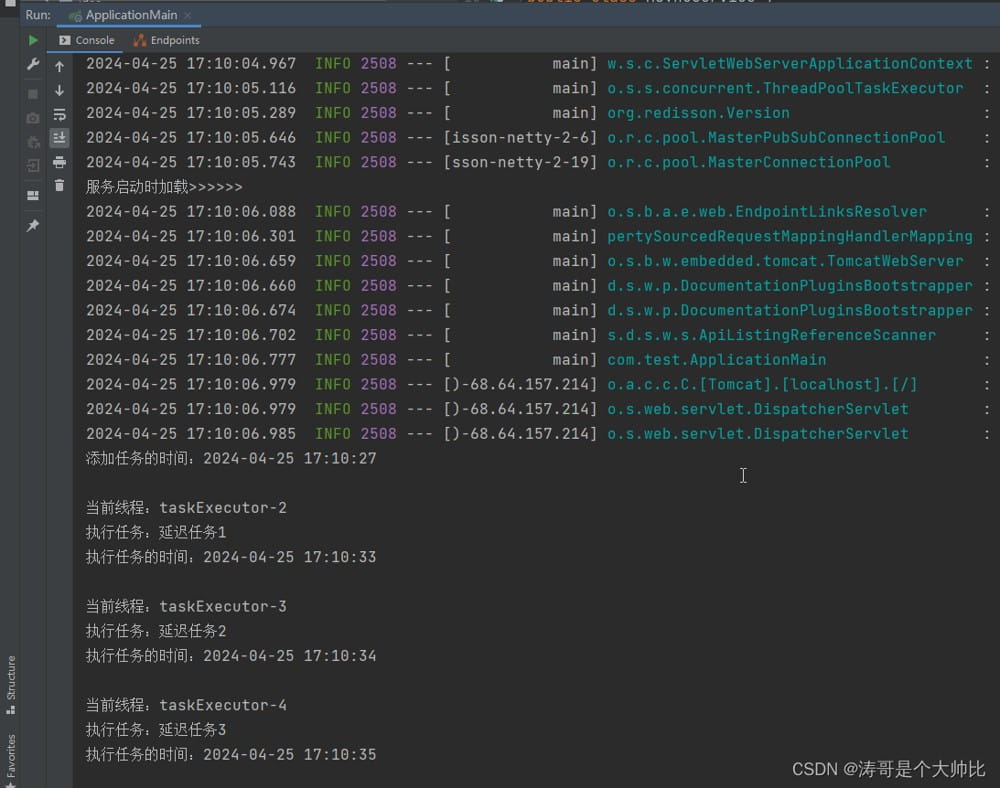
Task: Click the '当前线程: taskExecutor-3' line
Action: click(x=186, y=607)
